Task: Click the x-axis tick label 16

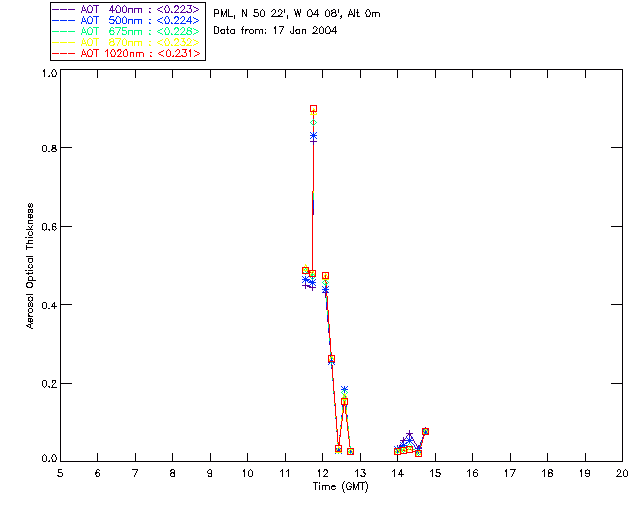Action: point(473,473)
